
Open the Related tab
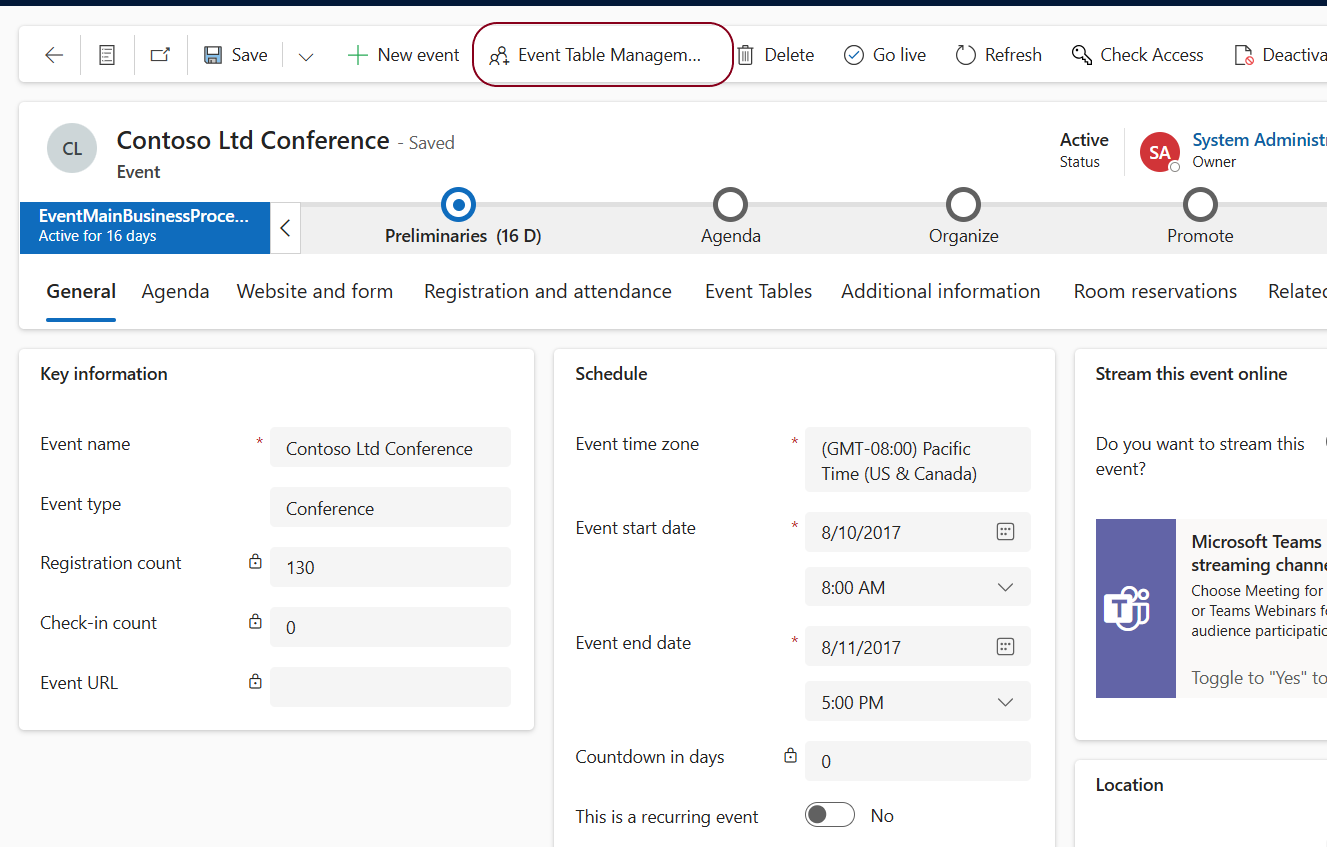click(1297, 291)
